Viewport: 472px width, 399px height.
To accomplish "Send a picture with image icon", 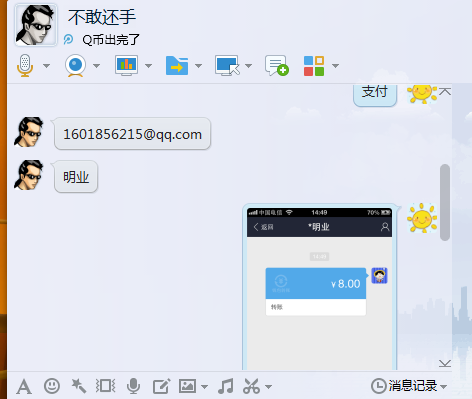I will [x=187, y=386].
